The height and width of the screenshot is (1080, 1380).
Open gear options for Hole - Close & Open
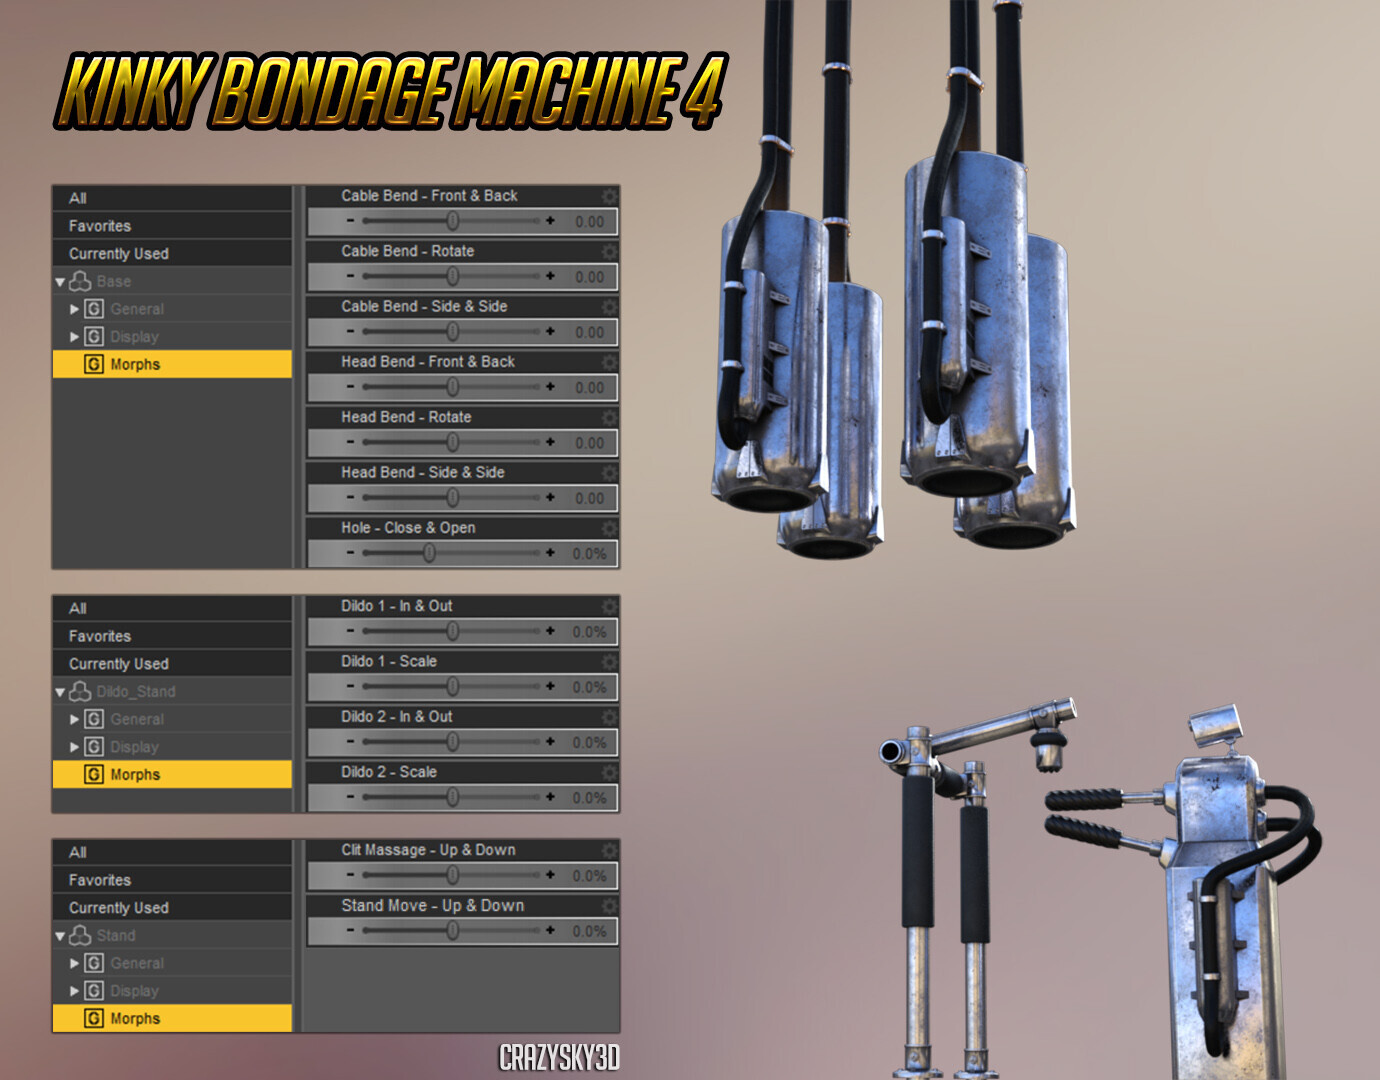(x=609, y=528)
